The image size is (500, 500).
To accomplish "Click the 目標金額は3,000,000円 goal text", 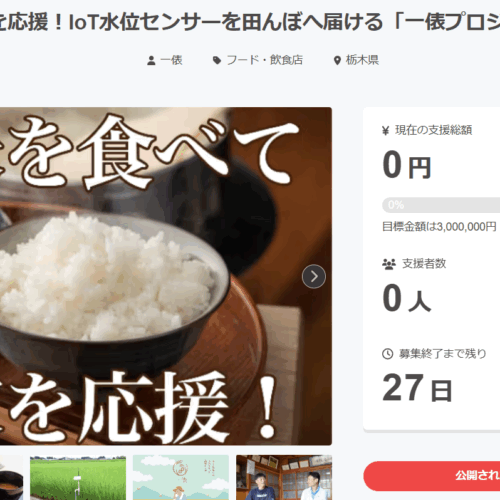I will click(x=439, y=227).
